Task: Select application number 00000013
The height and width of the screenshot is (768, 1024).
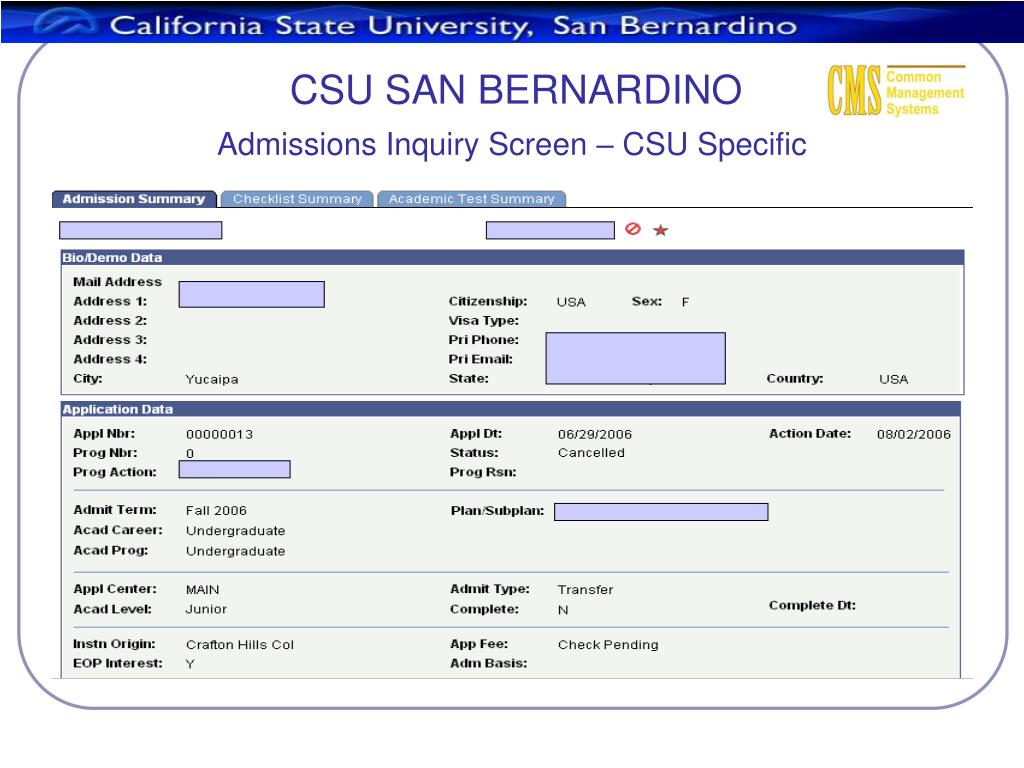Action: (219, 434)
